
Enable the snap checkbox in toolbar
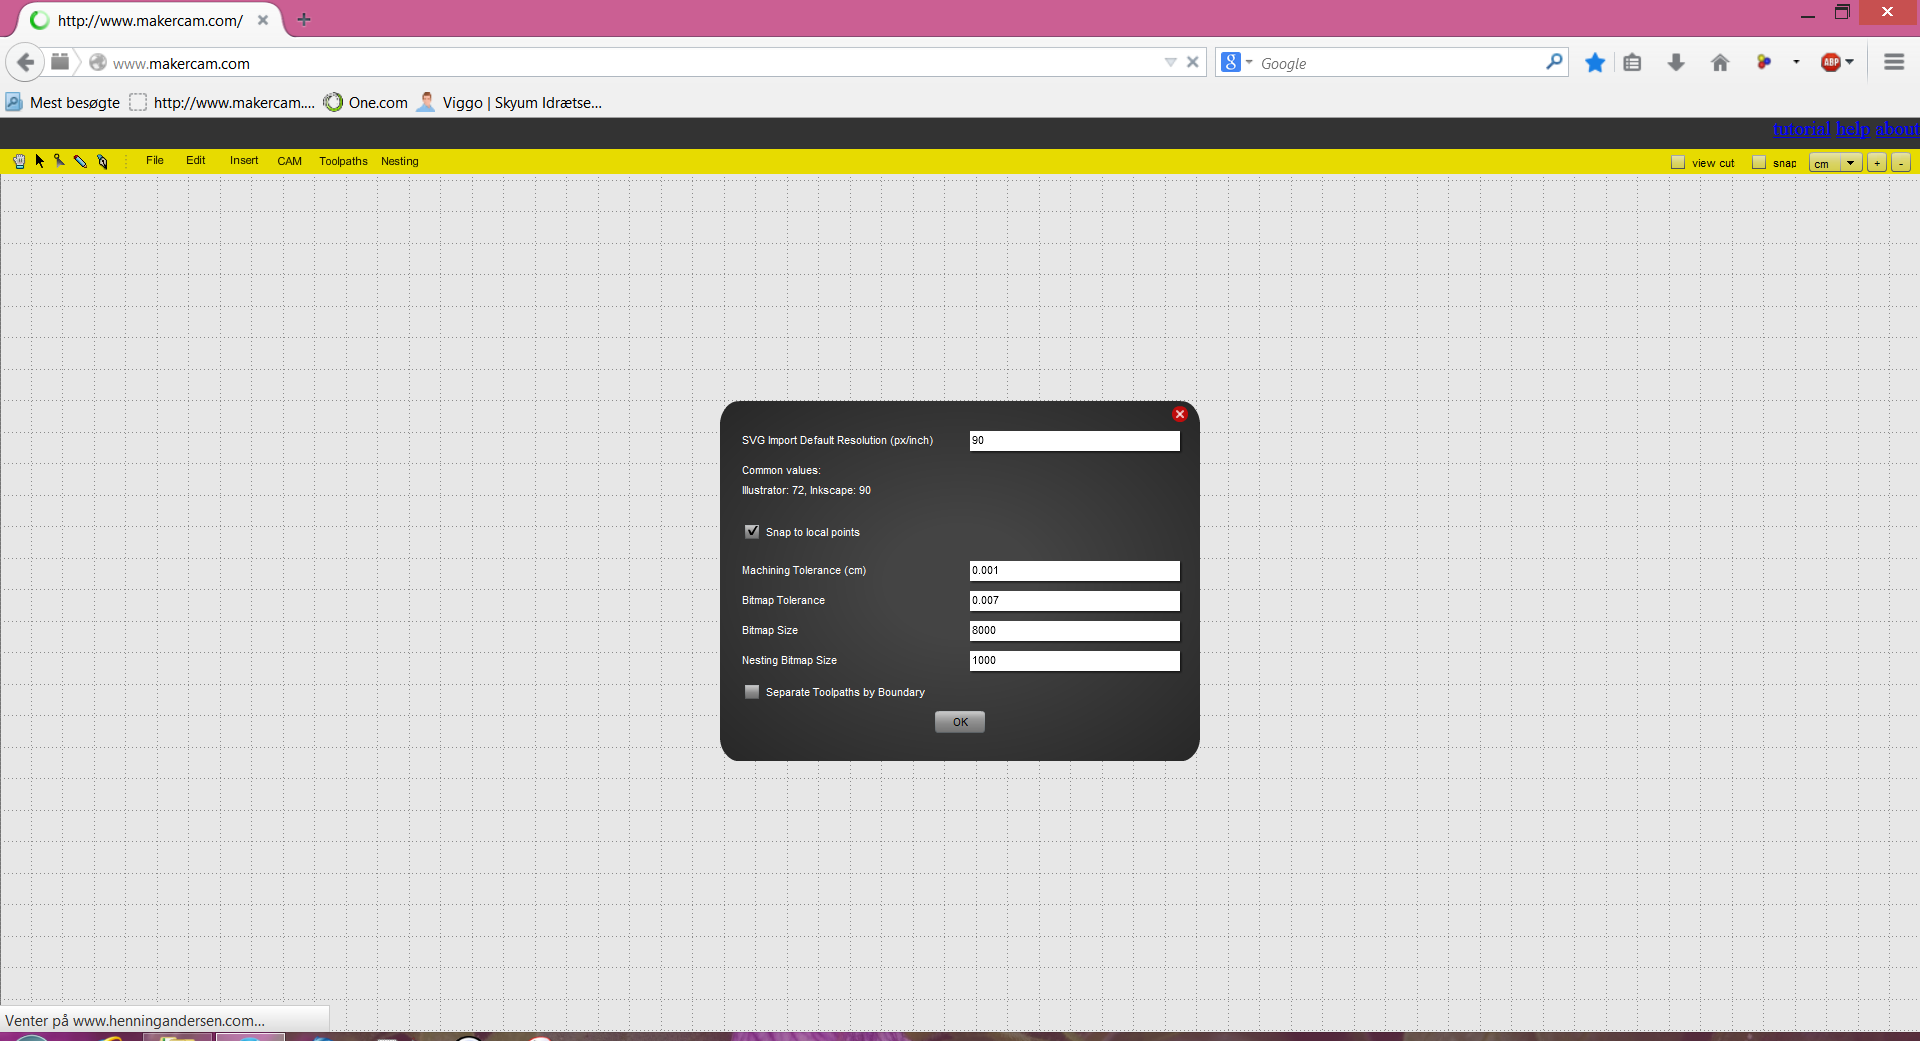pyautogui.click(x=1759, y=163)
